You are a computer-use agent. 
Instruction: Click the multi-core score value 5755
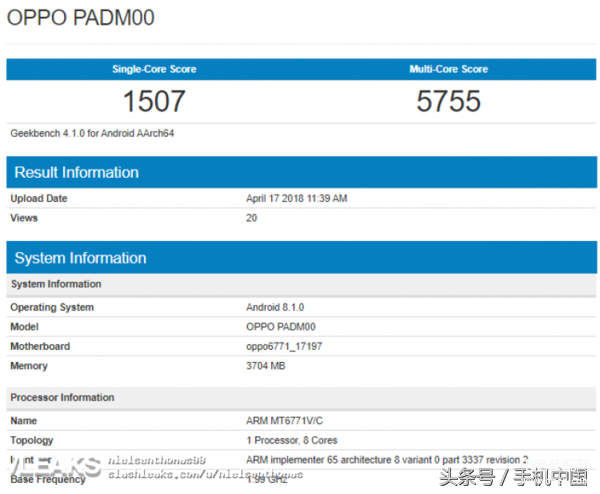click(x=448, y=101)
